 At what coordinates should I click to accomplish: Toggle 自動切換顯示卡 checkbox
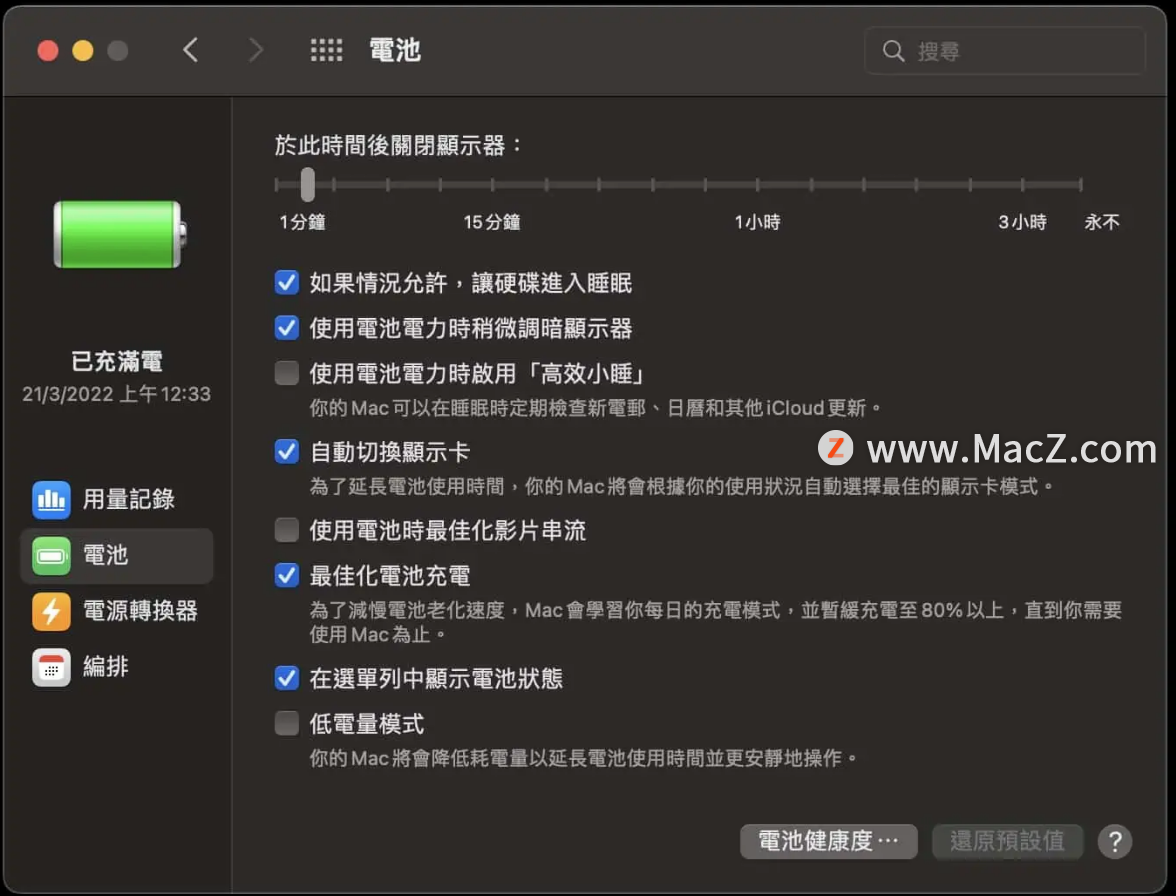click(286, 451)
